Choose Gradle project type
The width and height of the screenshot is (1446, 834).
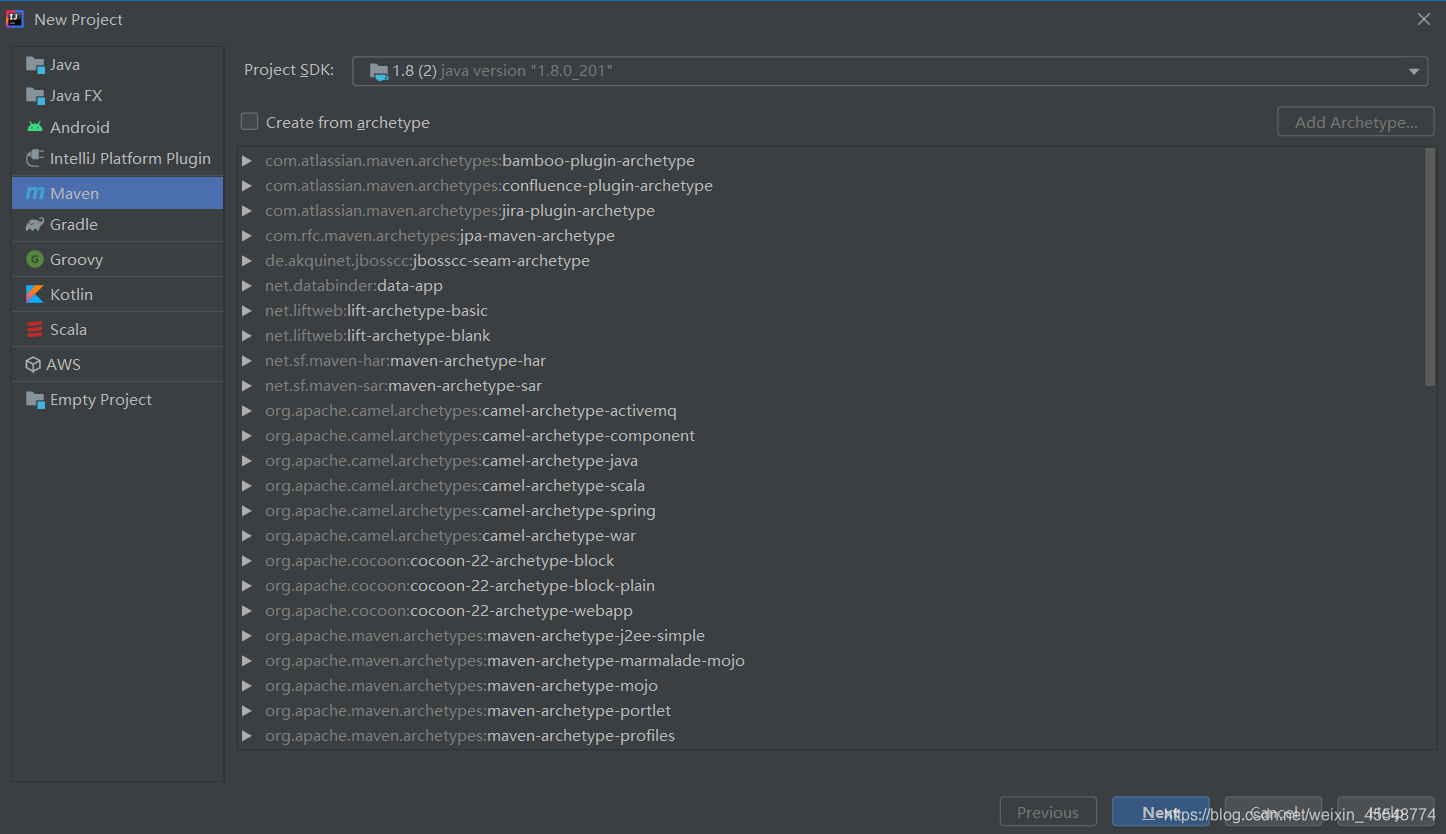pos(118,225)
